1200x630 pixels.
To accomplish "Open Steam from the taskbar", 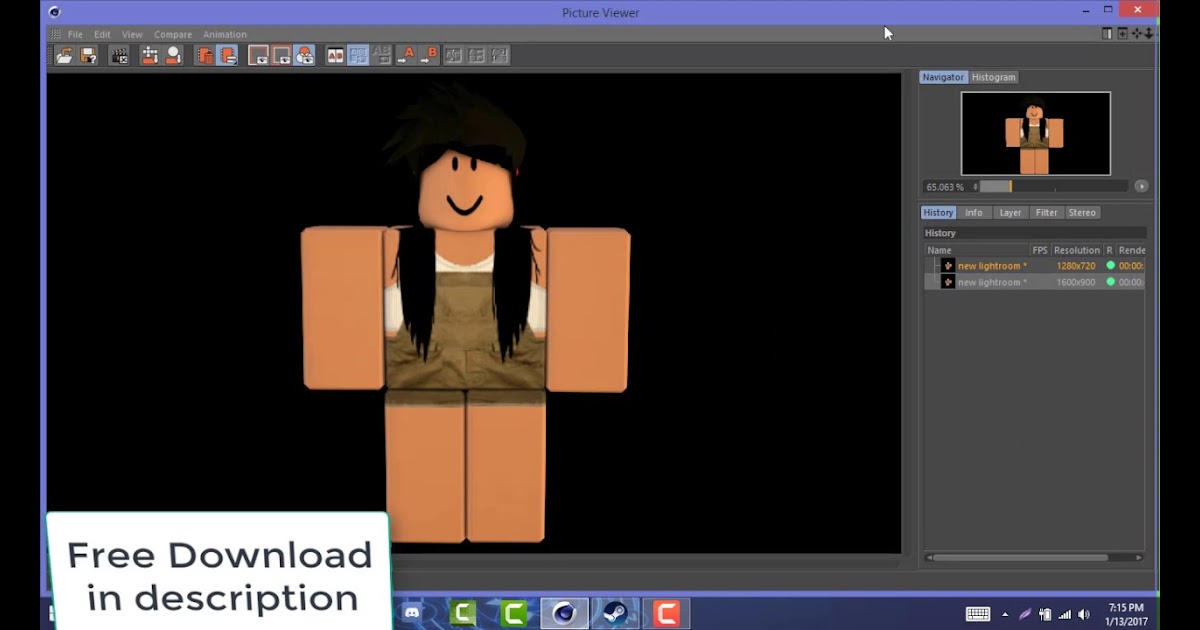I will [x=615, y=613].
